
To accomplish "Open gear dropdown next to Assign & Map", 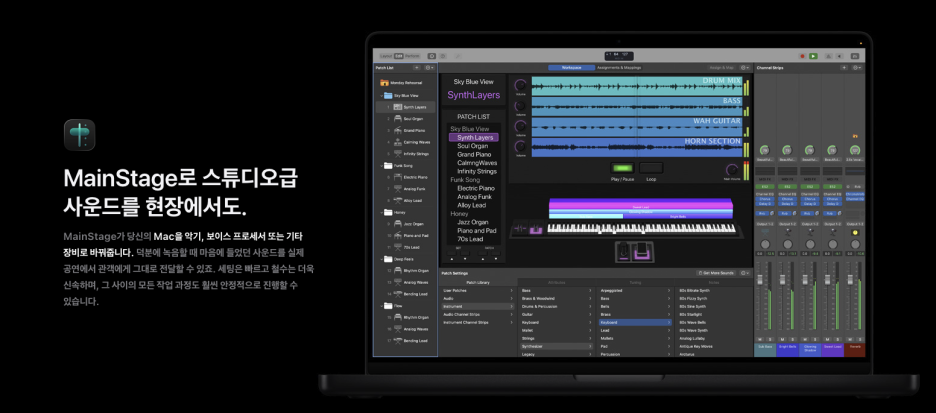I will [745, 68].
